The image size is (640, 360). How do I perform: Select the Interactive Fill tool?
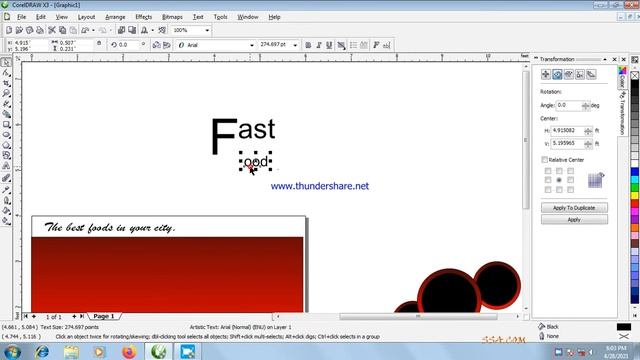(x=6, y=221)
